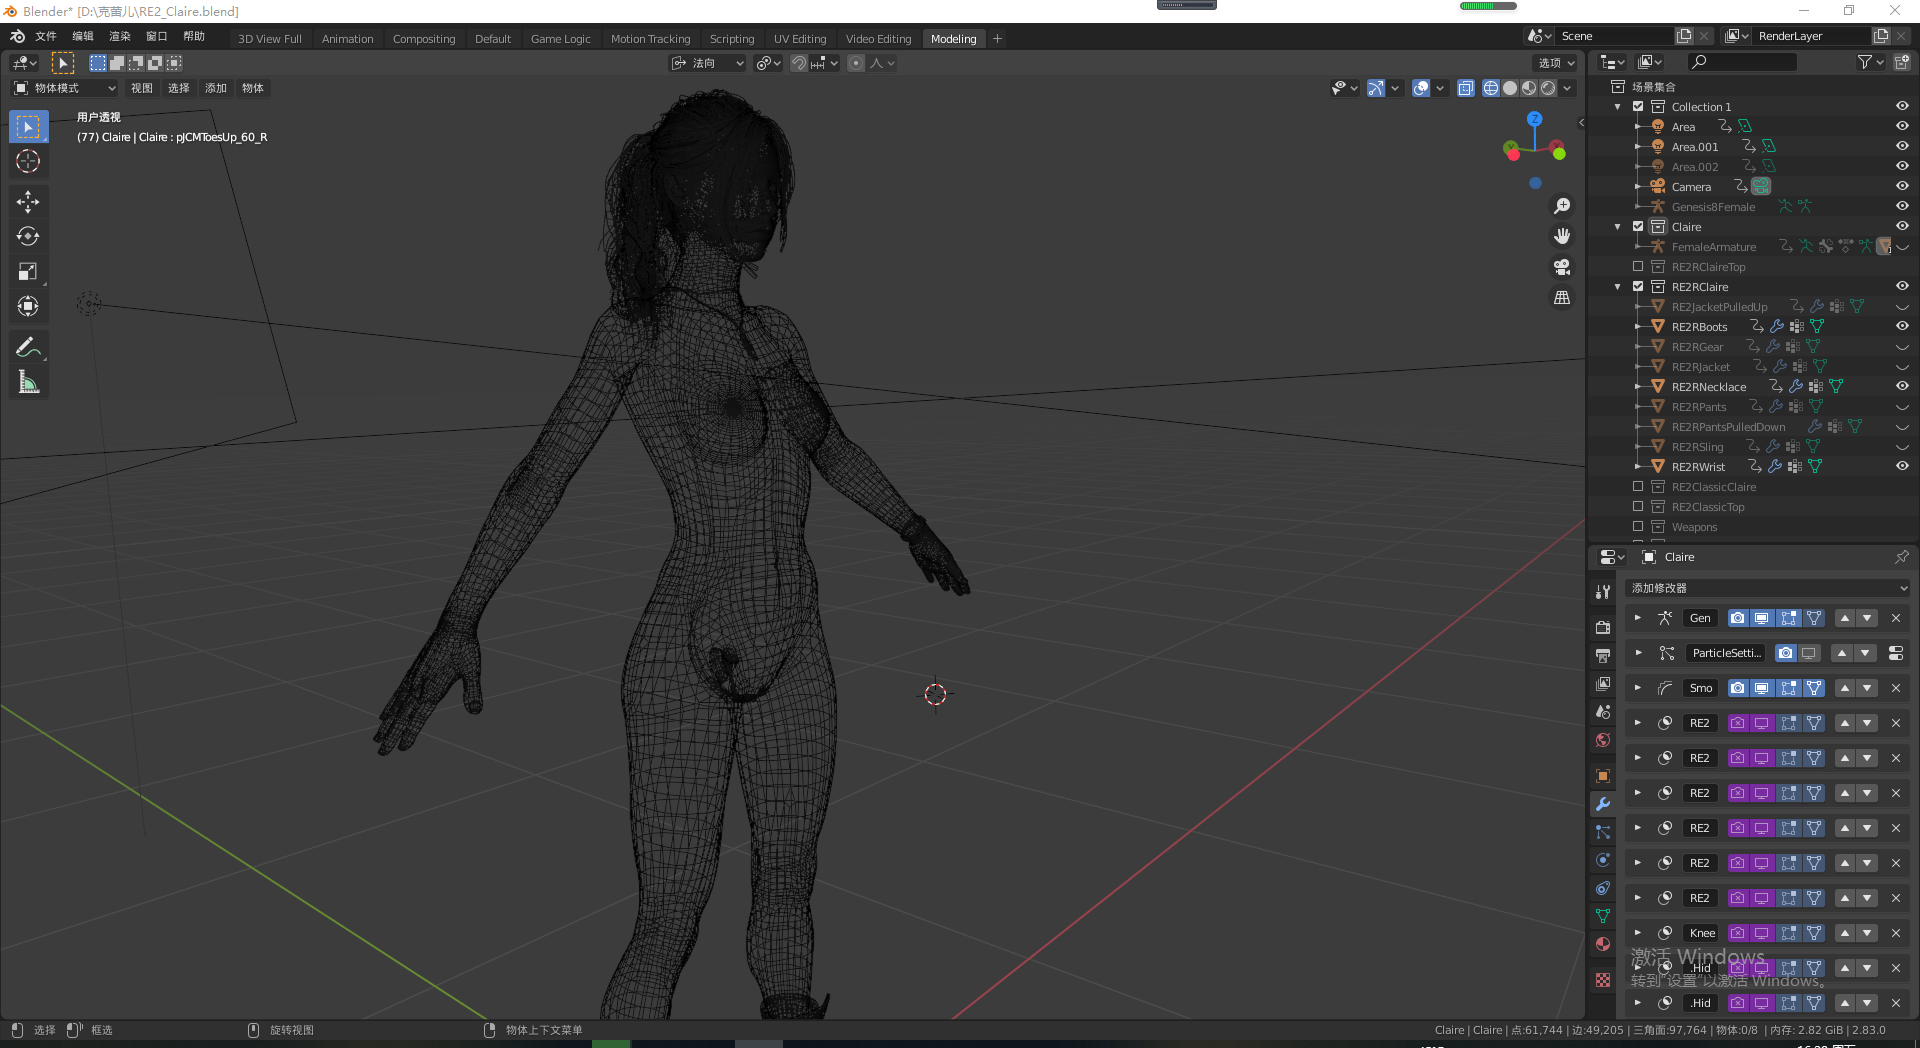
Task: Open the 选项 options button
Action: (x=1556, y=63)
